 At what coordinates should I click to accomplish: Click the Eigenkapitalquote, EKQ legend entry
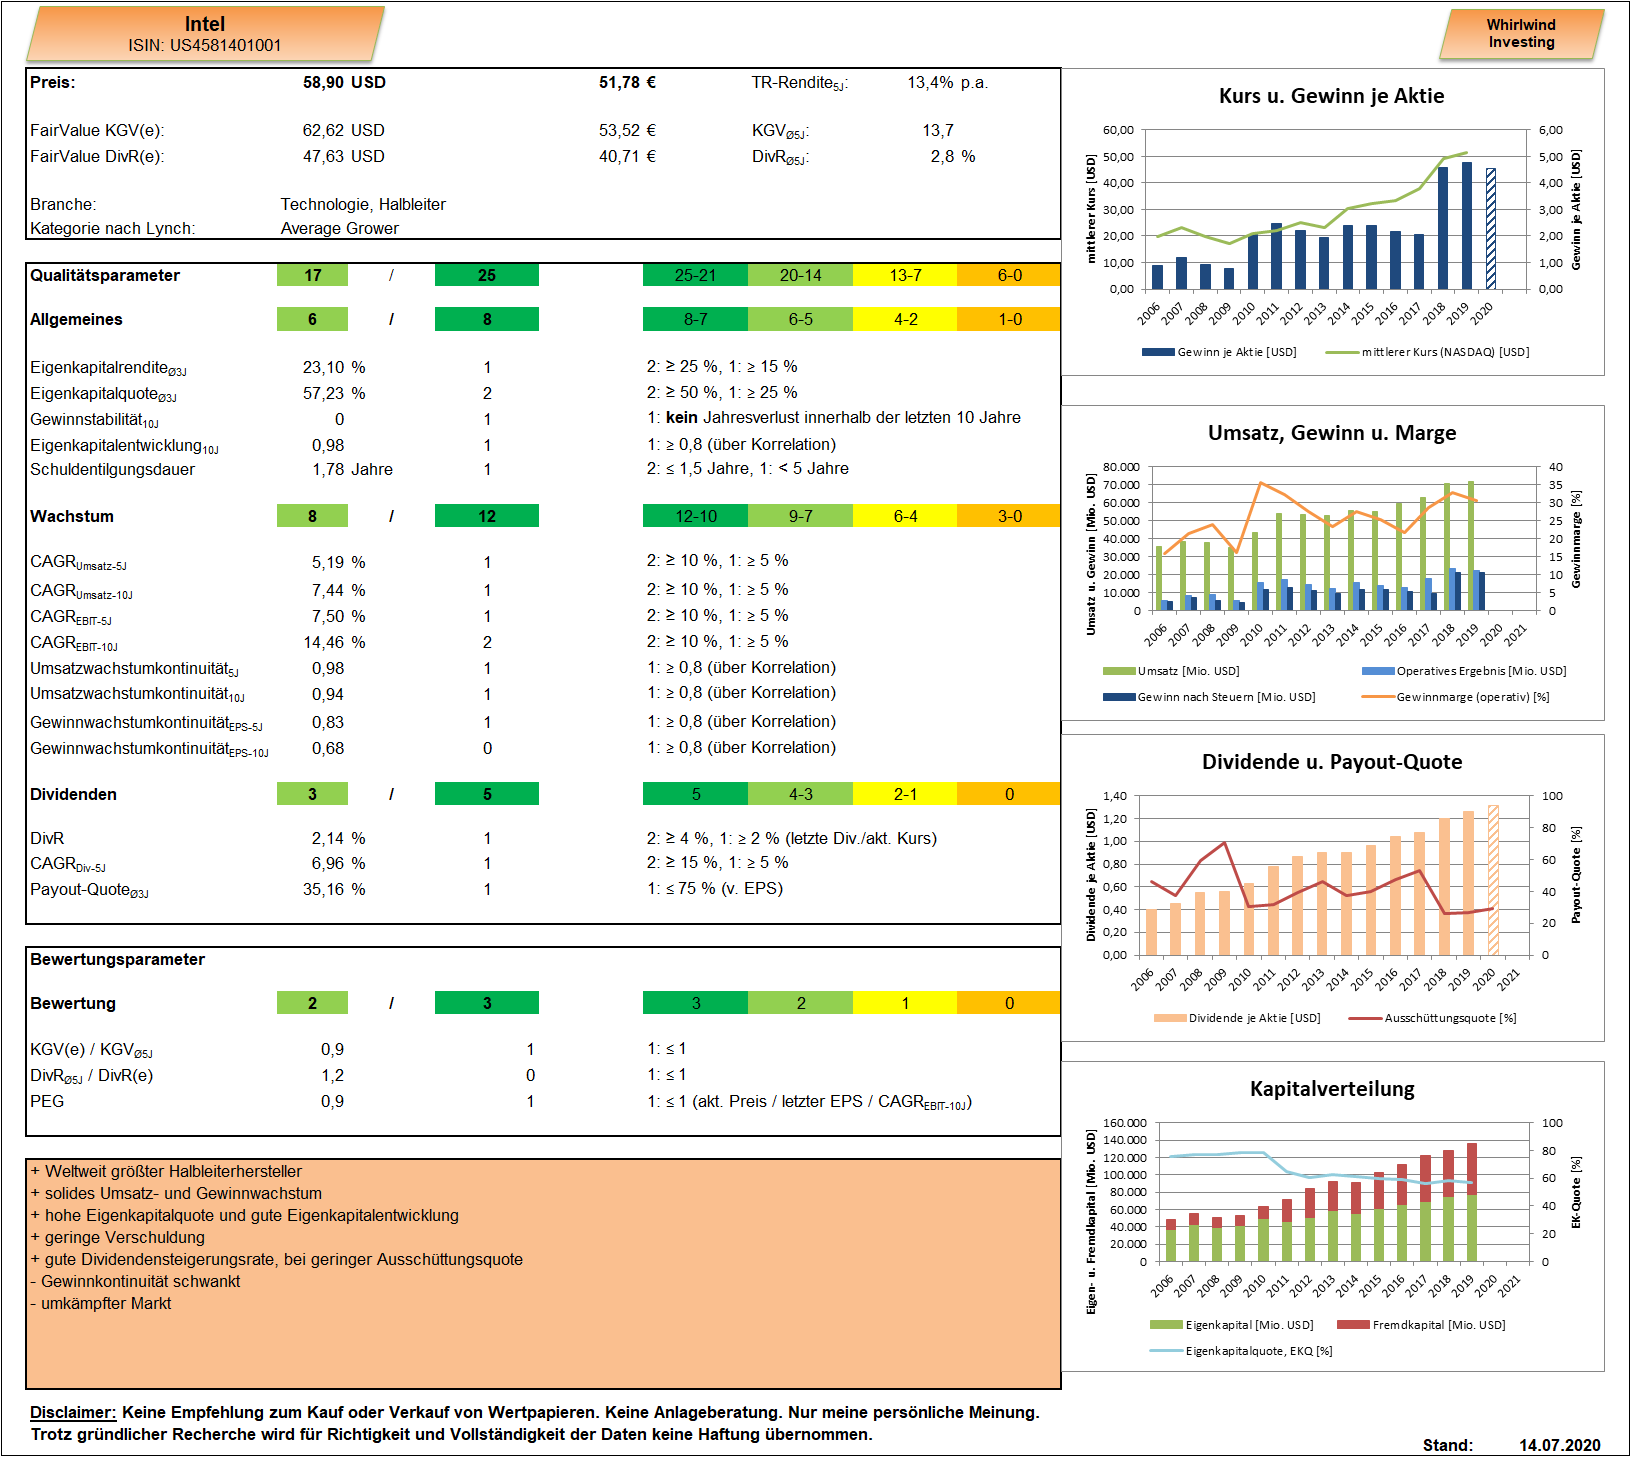pos(1241,1351)
